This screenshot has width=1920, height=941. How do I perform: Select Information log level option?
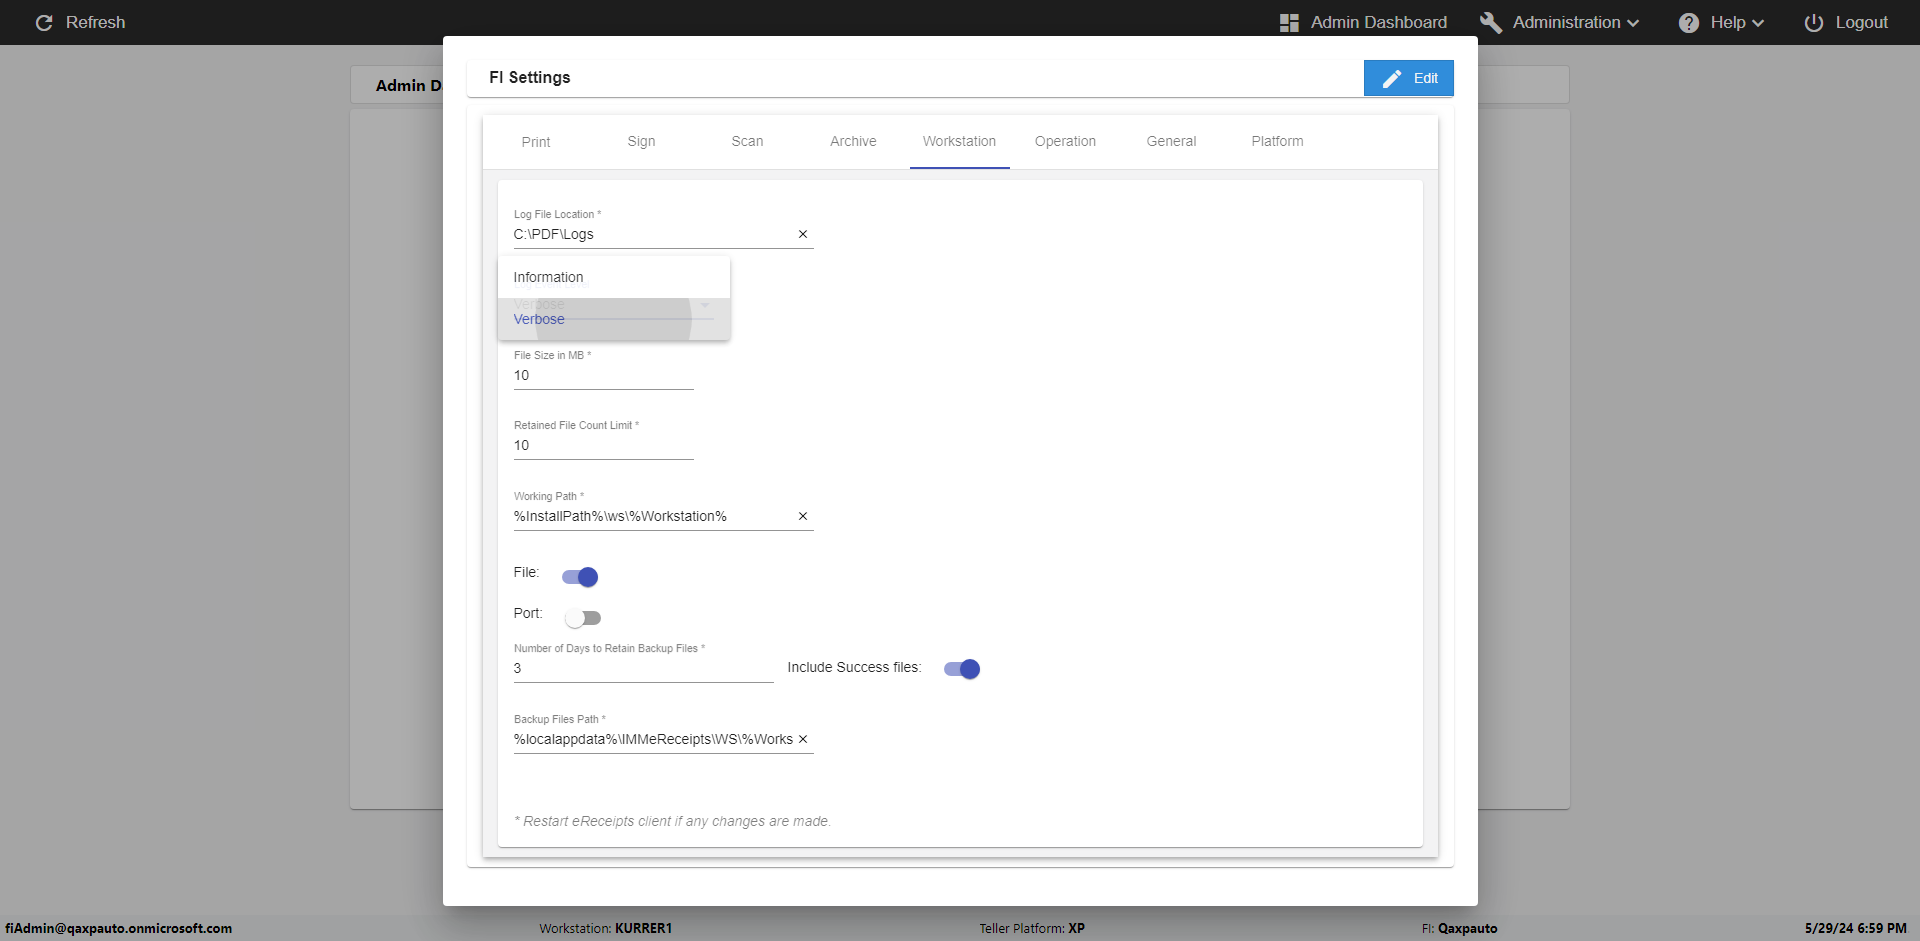coord(614,277)
